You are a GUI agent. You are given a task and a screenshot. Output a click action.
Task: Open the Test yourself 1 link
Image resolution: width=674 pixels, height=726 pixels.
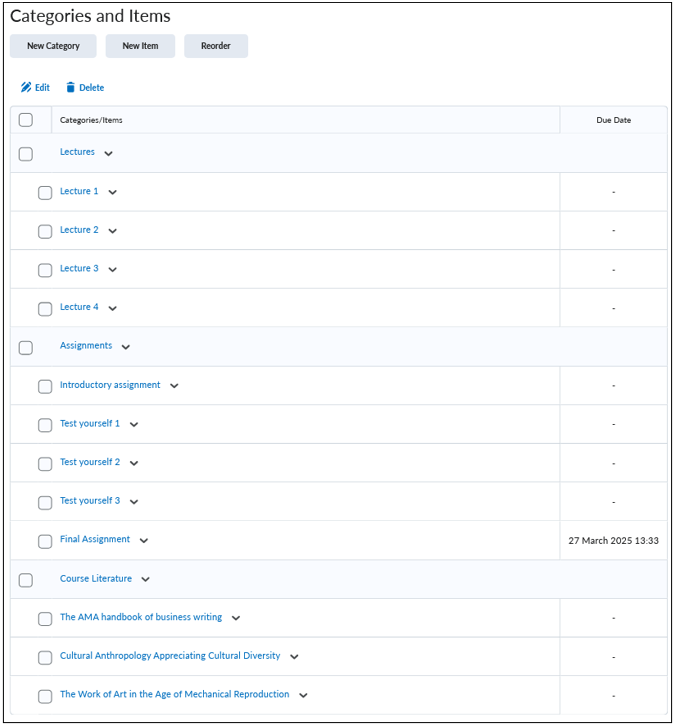pos(90,423)
